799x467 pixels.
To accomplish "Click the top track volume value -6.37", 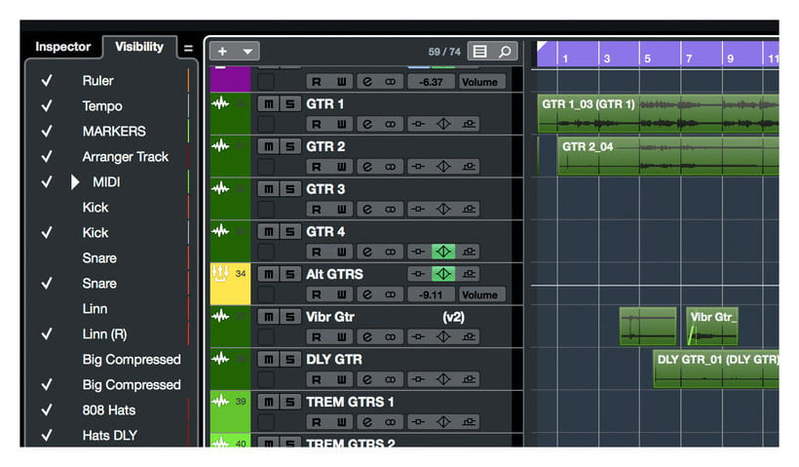I will (x=431, y=82).
